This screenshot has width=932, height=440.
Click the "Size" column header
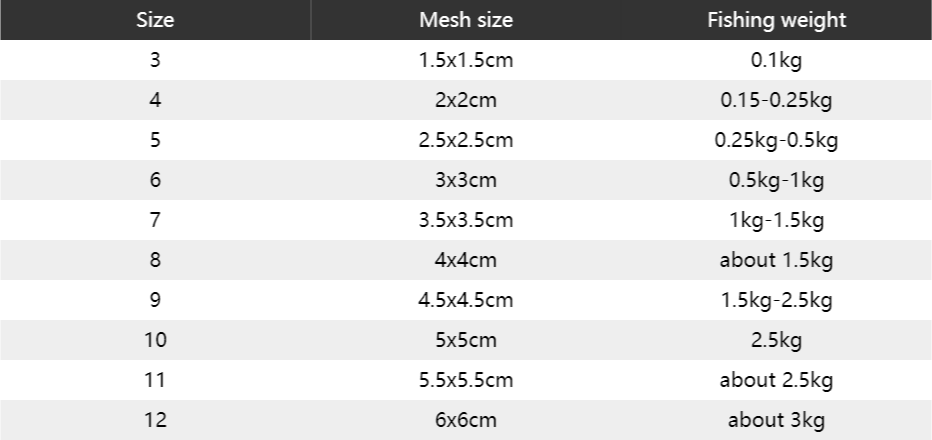coord(155,20)
